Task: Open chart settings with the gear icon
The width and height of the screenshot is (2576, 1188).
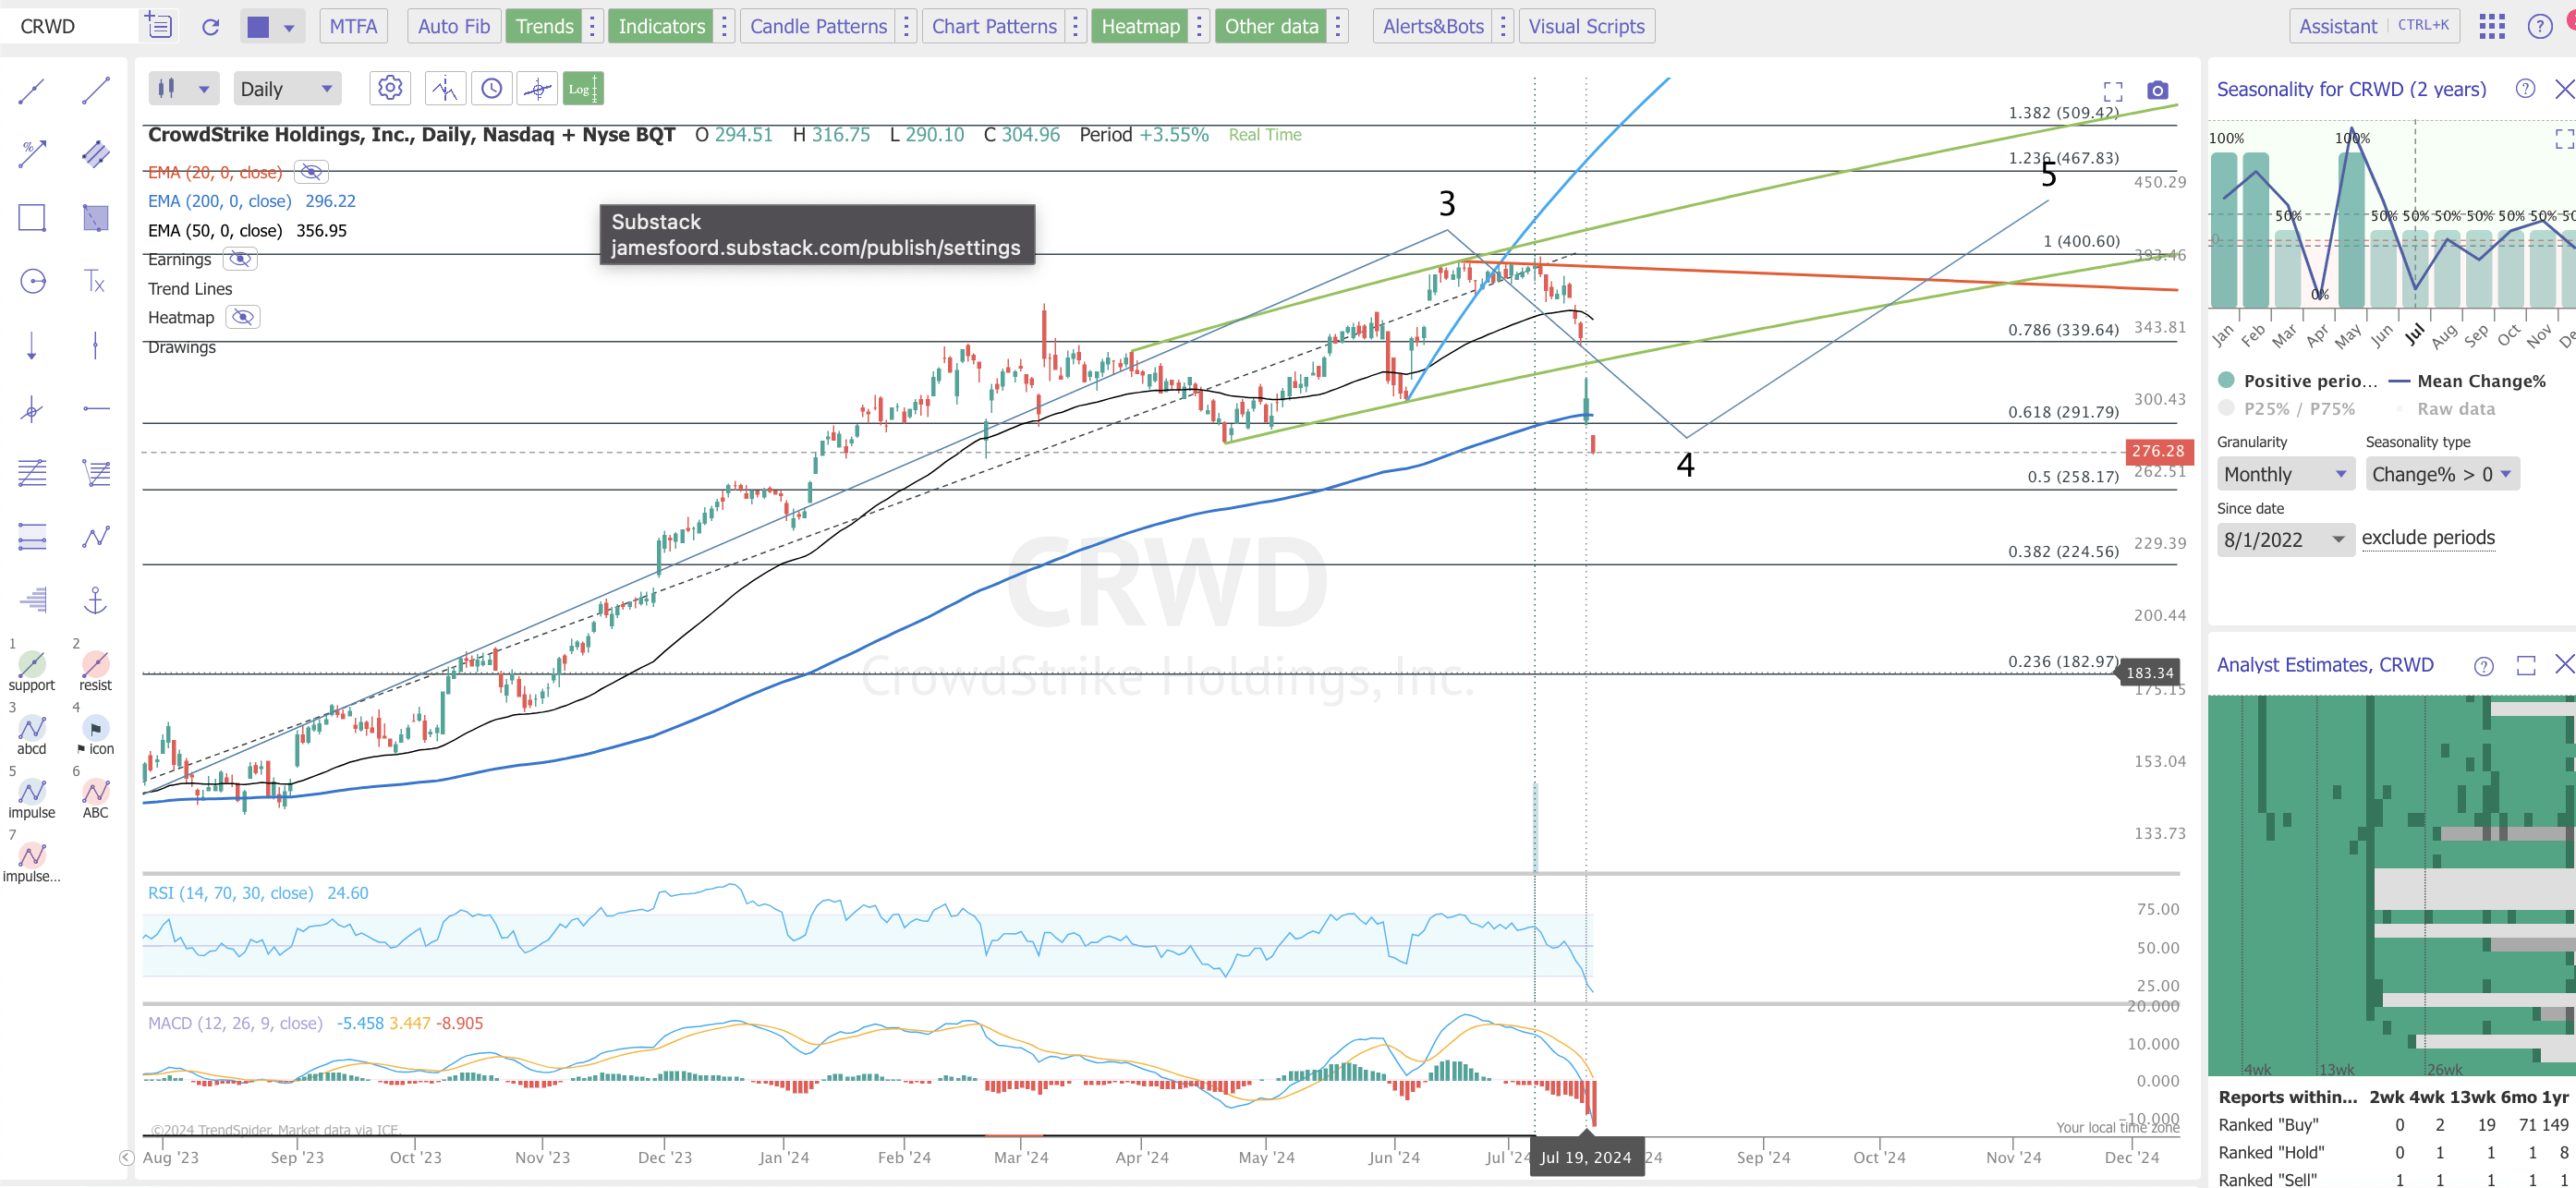Action: (x=390, y=88)
